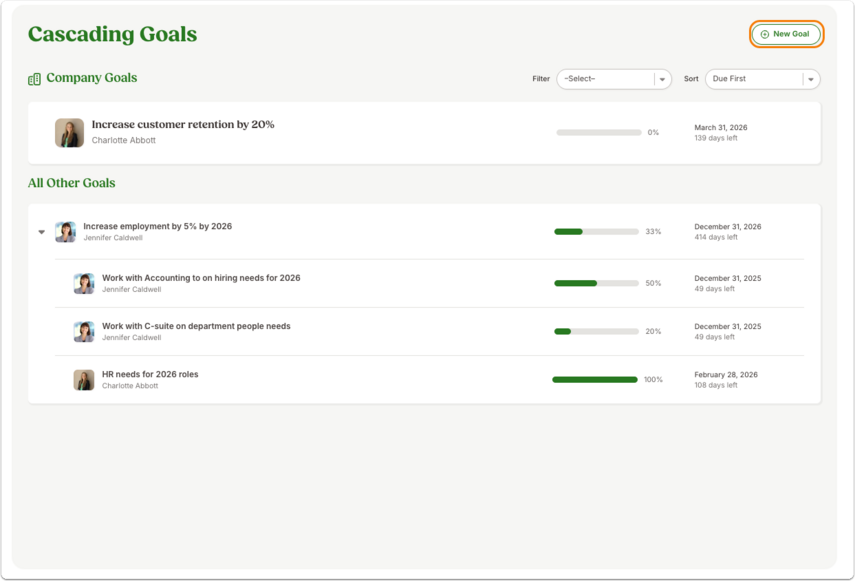The width and height of the screenshot is (855, 581).
Task: Click the 139 days left text
Action: pos(716,138)
